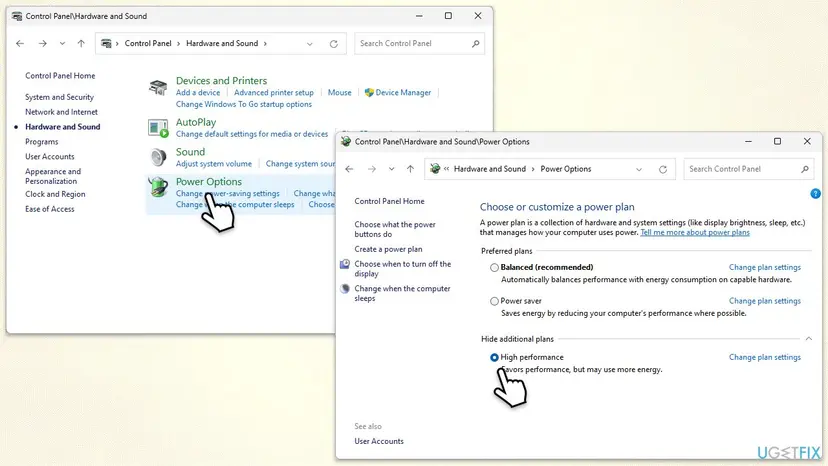
Task: Change plan settings for Power saver plan
Action: [765, 301]
